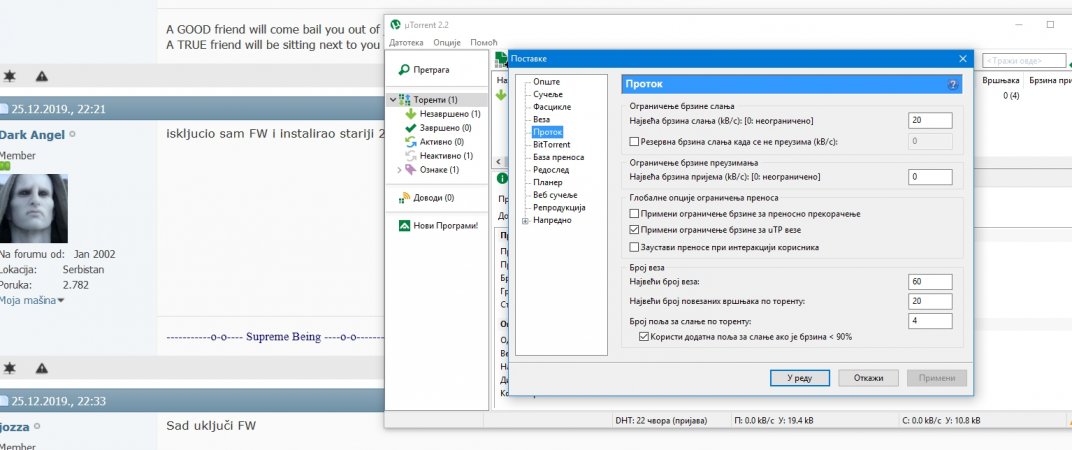This screenshot has width=1072, height=450.
Task: Select Веза settings category
Action: [541, 120]
